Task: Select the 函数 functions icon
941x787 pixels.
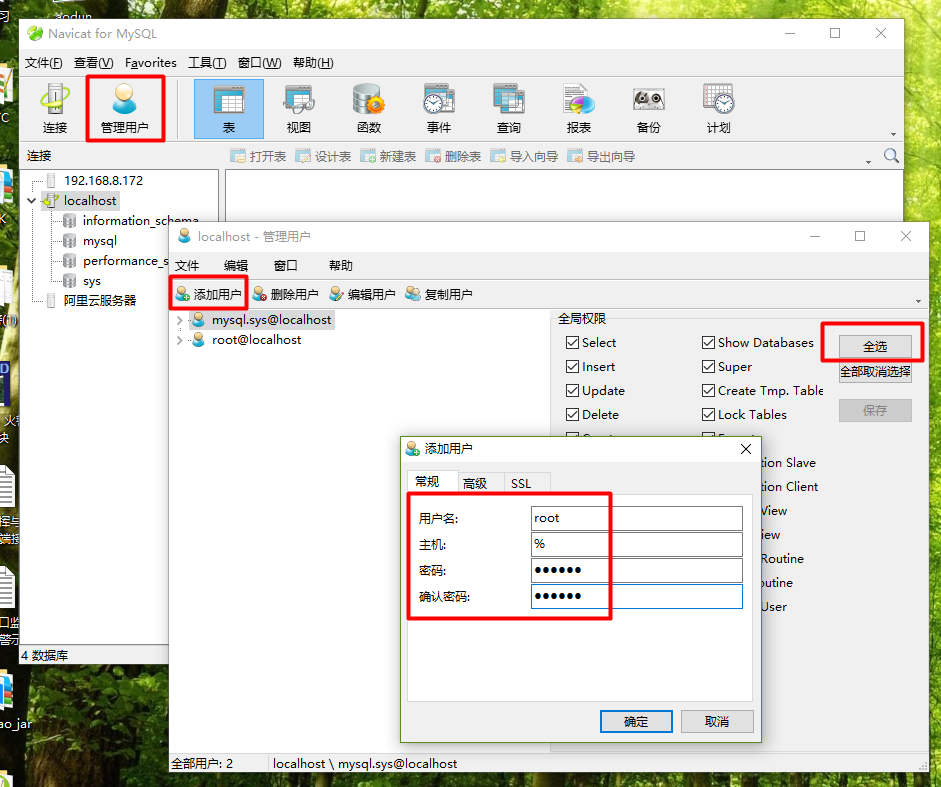Action: click(x=368, y=109)
